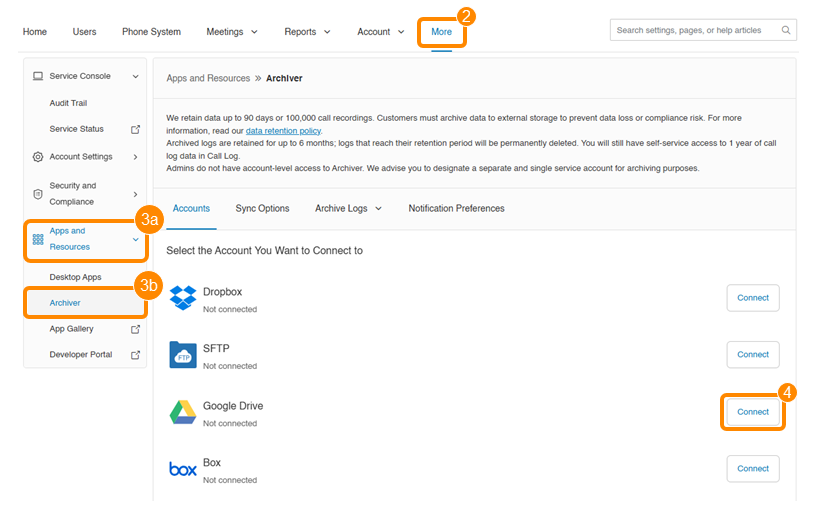
Task: Click the Dropbox logo icon
Action: click(x=182, y=298)
